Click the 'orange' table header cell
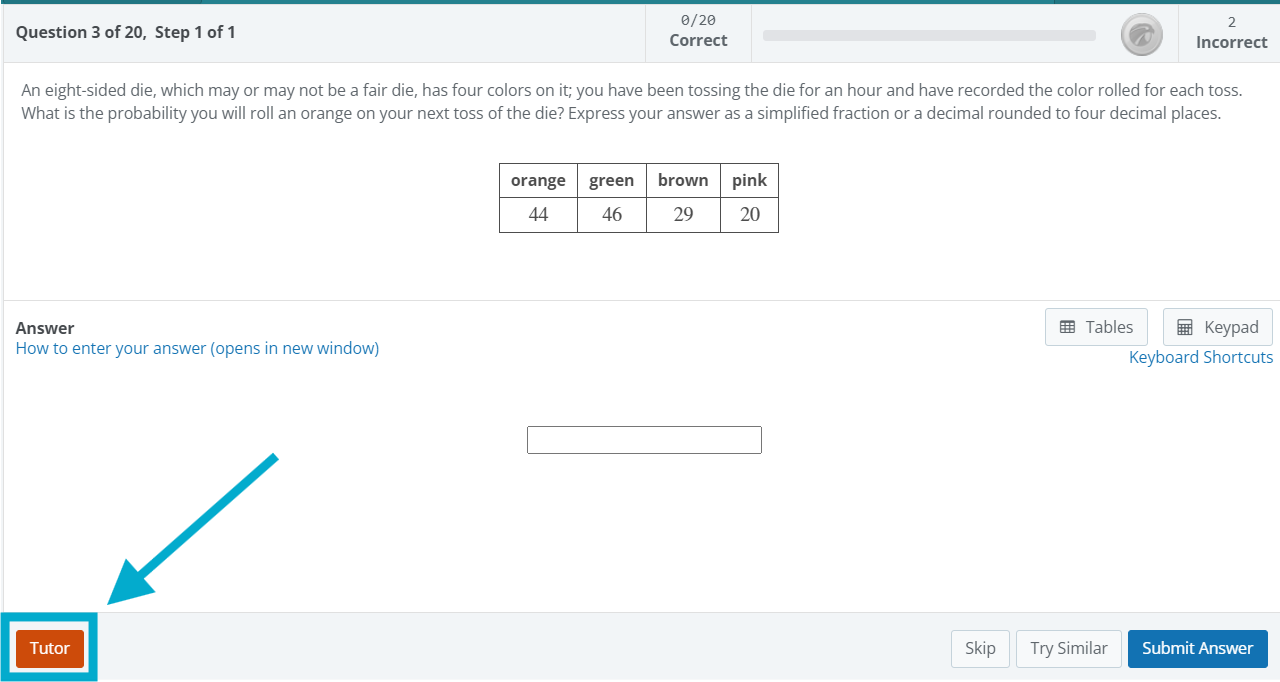1280x682 pixels. [x=538, y=180]
